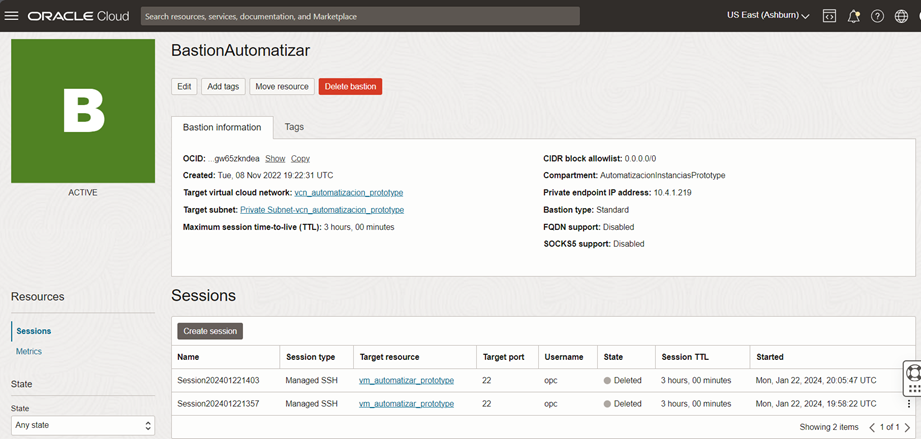
Task: Click Deleted state of Session202401221357
Action: click(623, 404)
